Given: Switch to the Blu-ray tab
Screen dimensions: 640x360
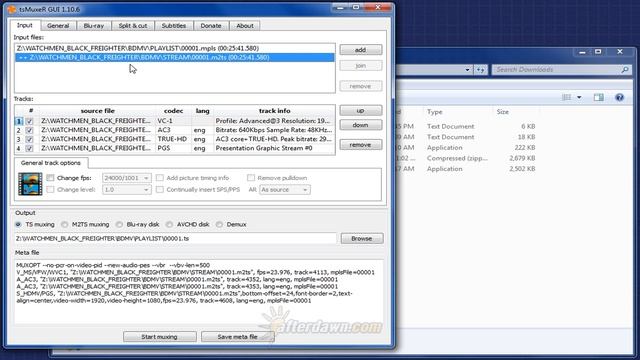Looking at the screenshot, I should coord(94,25).
